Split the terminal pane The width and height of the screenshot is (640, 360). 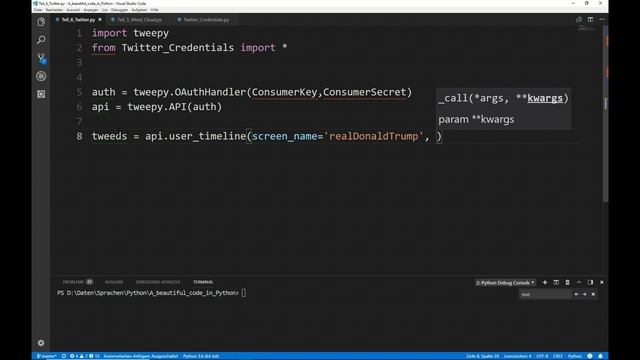pyautogui.click(x=556, y=282)
